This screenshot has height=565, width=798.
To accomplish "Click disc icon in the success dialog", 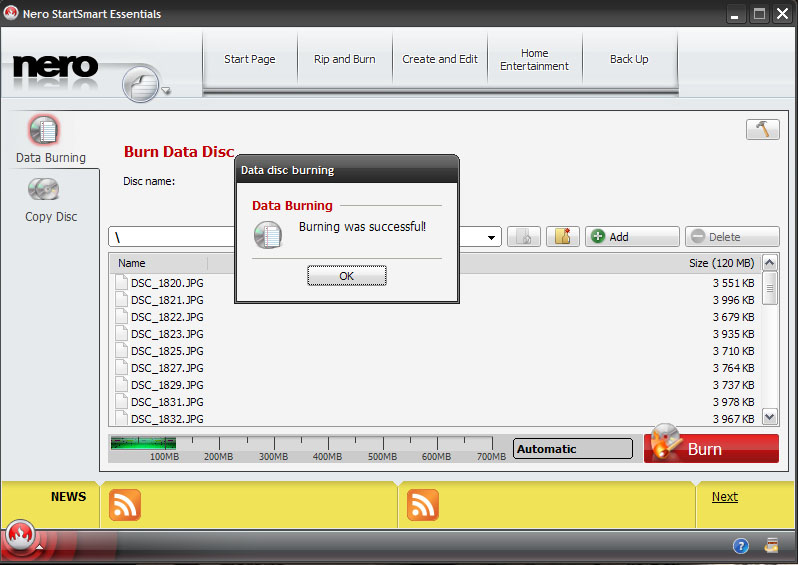I will tap(268, 235).
